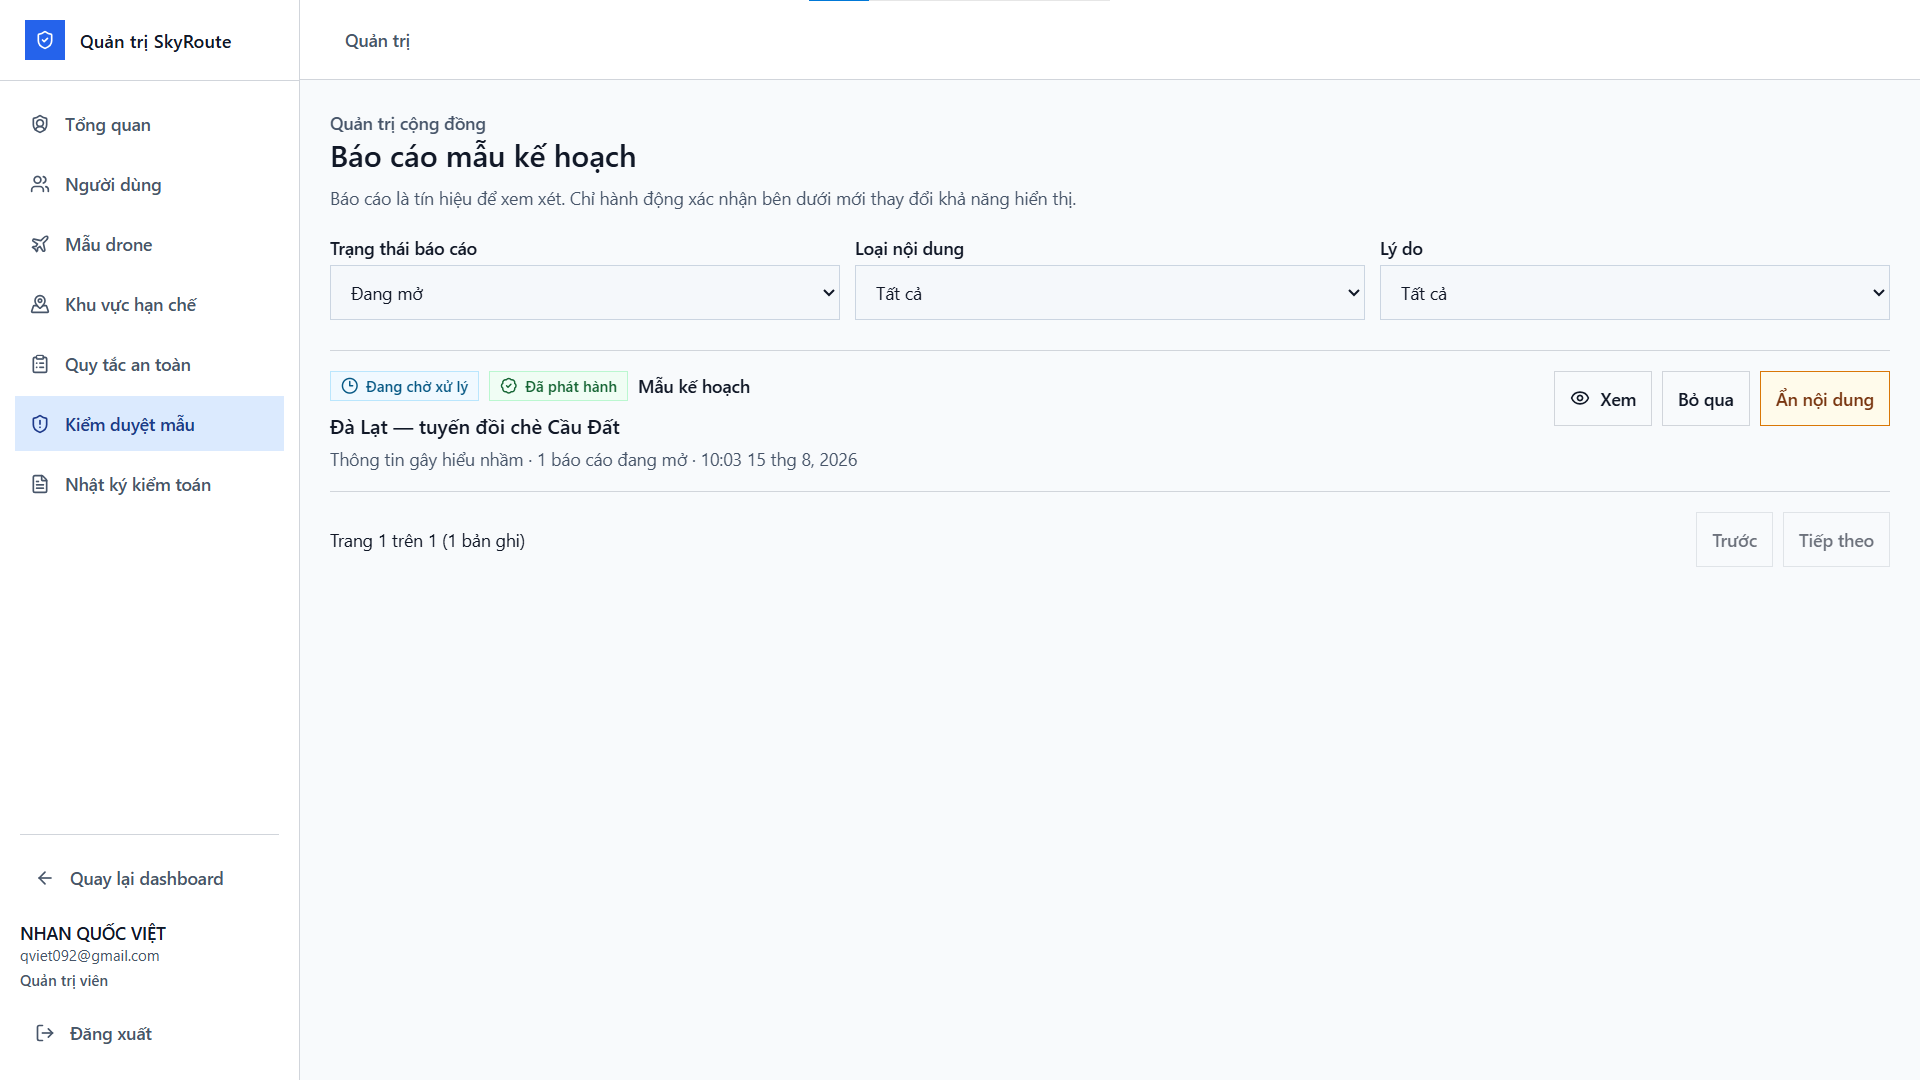Screen dimensions: 1920x1080
Task: Click the Đăng xuất link text
Action: pos(111,1033)
